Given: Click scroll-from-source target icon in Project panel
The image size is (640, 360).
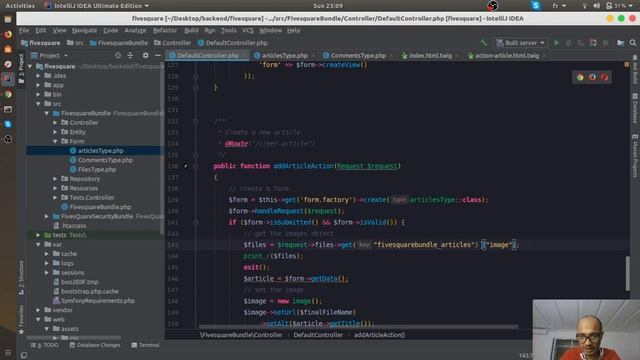Looking at the screenshot, I should 118,55.
